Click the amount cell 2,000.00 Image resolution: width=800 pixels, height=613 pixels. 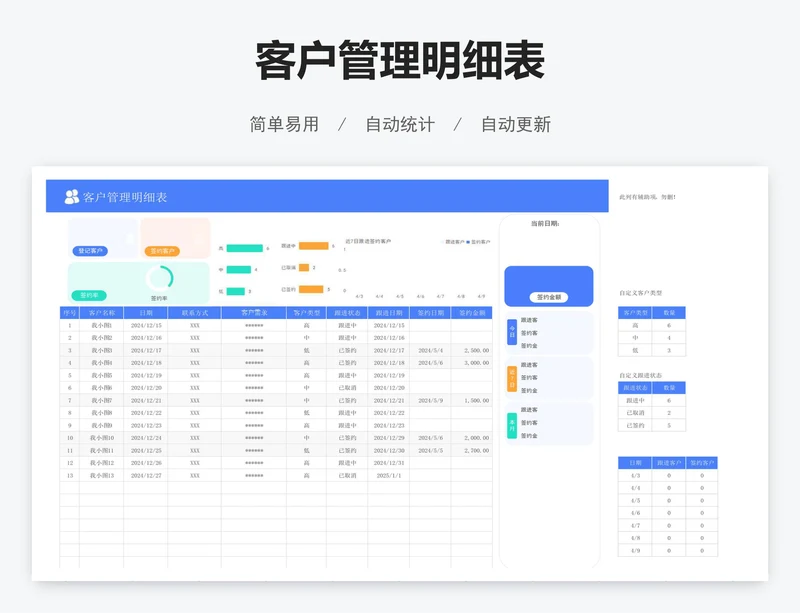click(x=472, y=437)
